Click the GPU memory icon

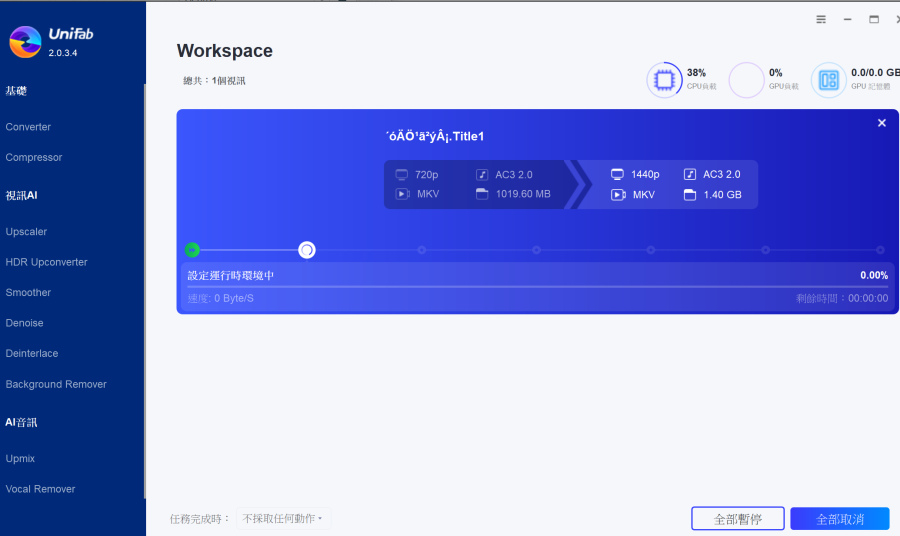pyautogui.click(x=828, y=80)
